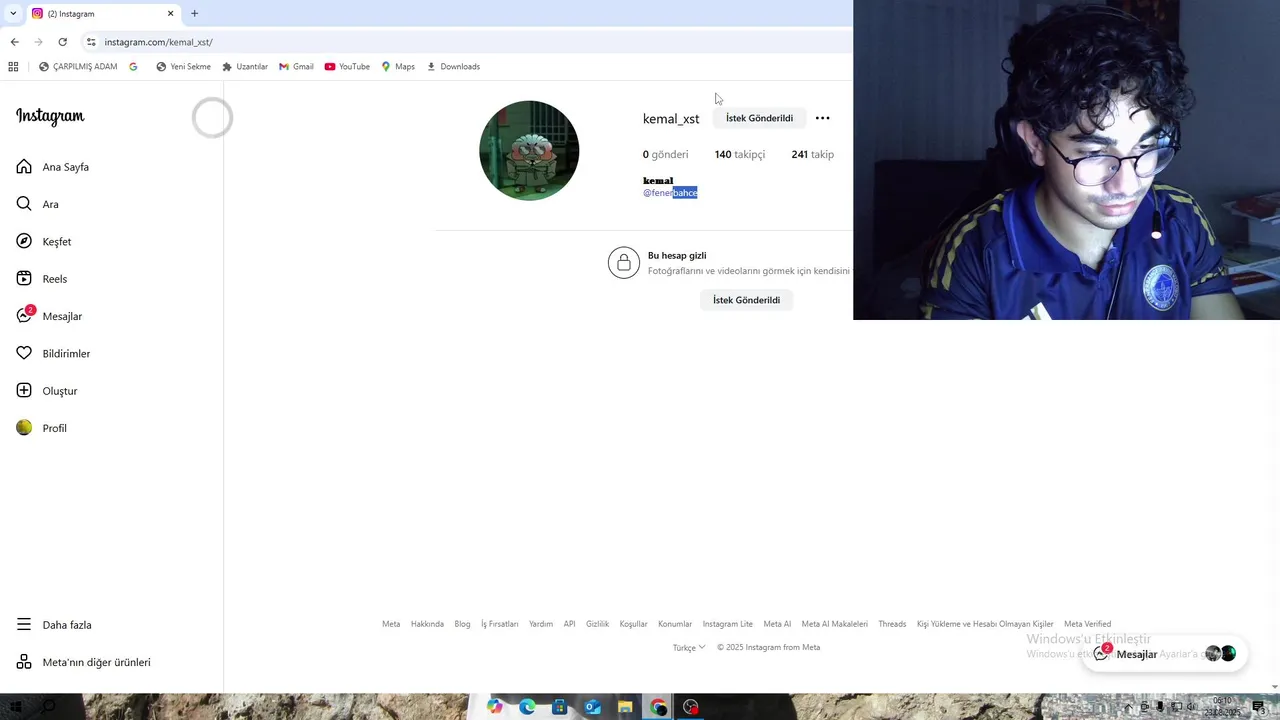Open Maps bookmark
1280x720 pixels.
point(398,67)
